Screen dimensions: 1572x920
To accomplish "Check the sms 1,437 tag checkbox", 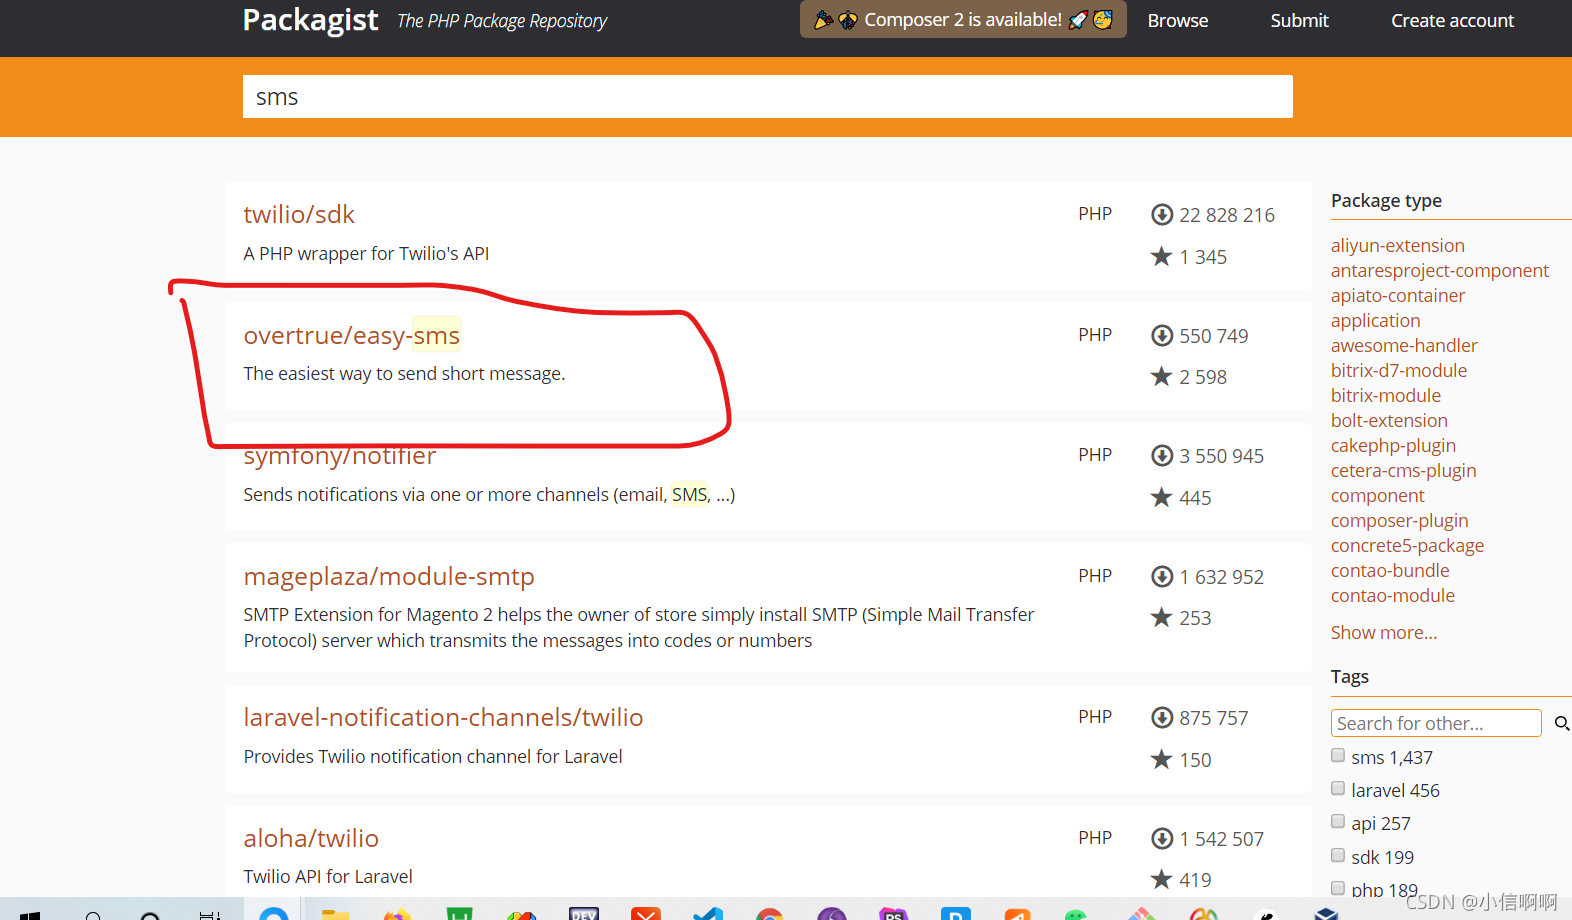I will 1338,755.
